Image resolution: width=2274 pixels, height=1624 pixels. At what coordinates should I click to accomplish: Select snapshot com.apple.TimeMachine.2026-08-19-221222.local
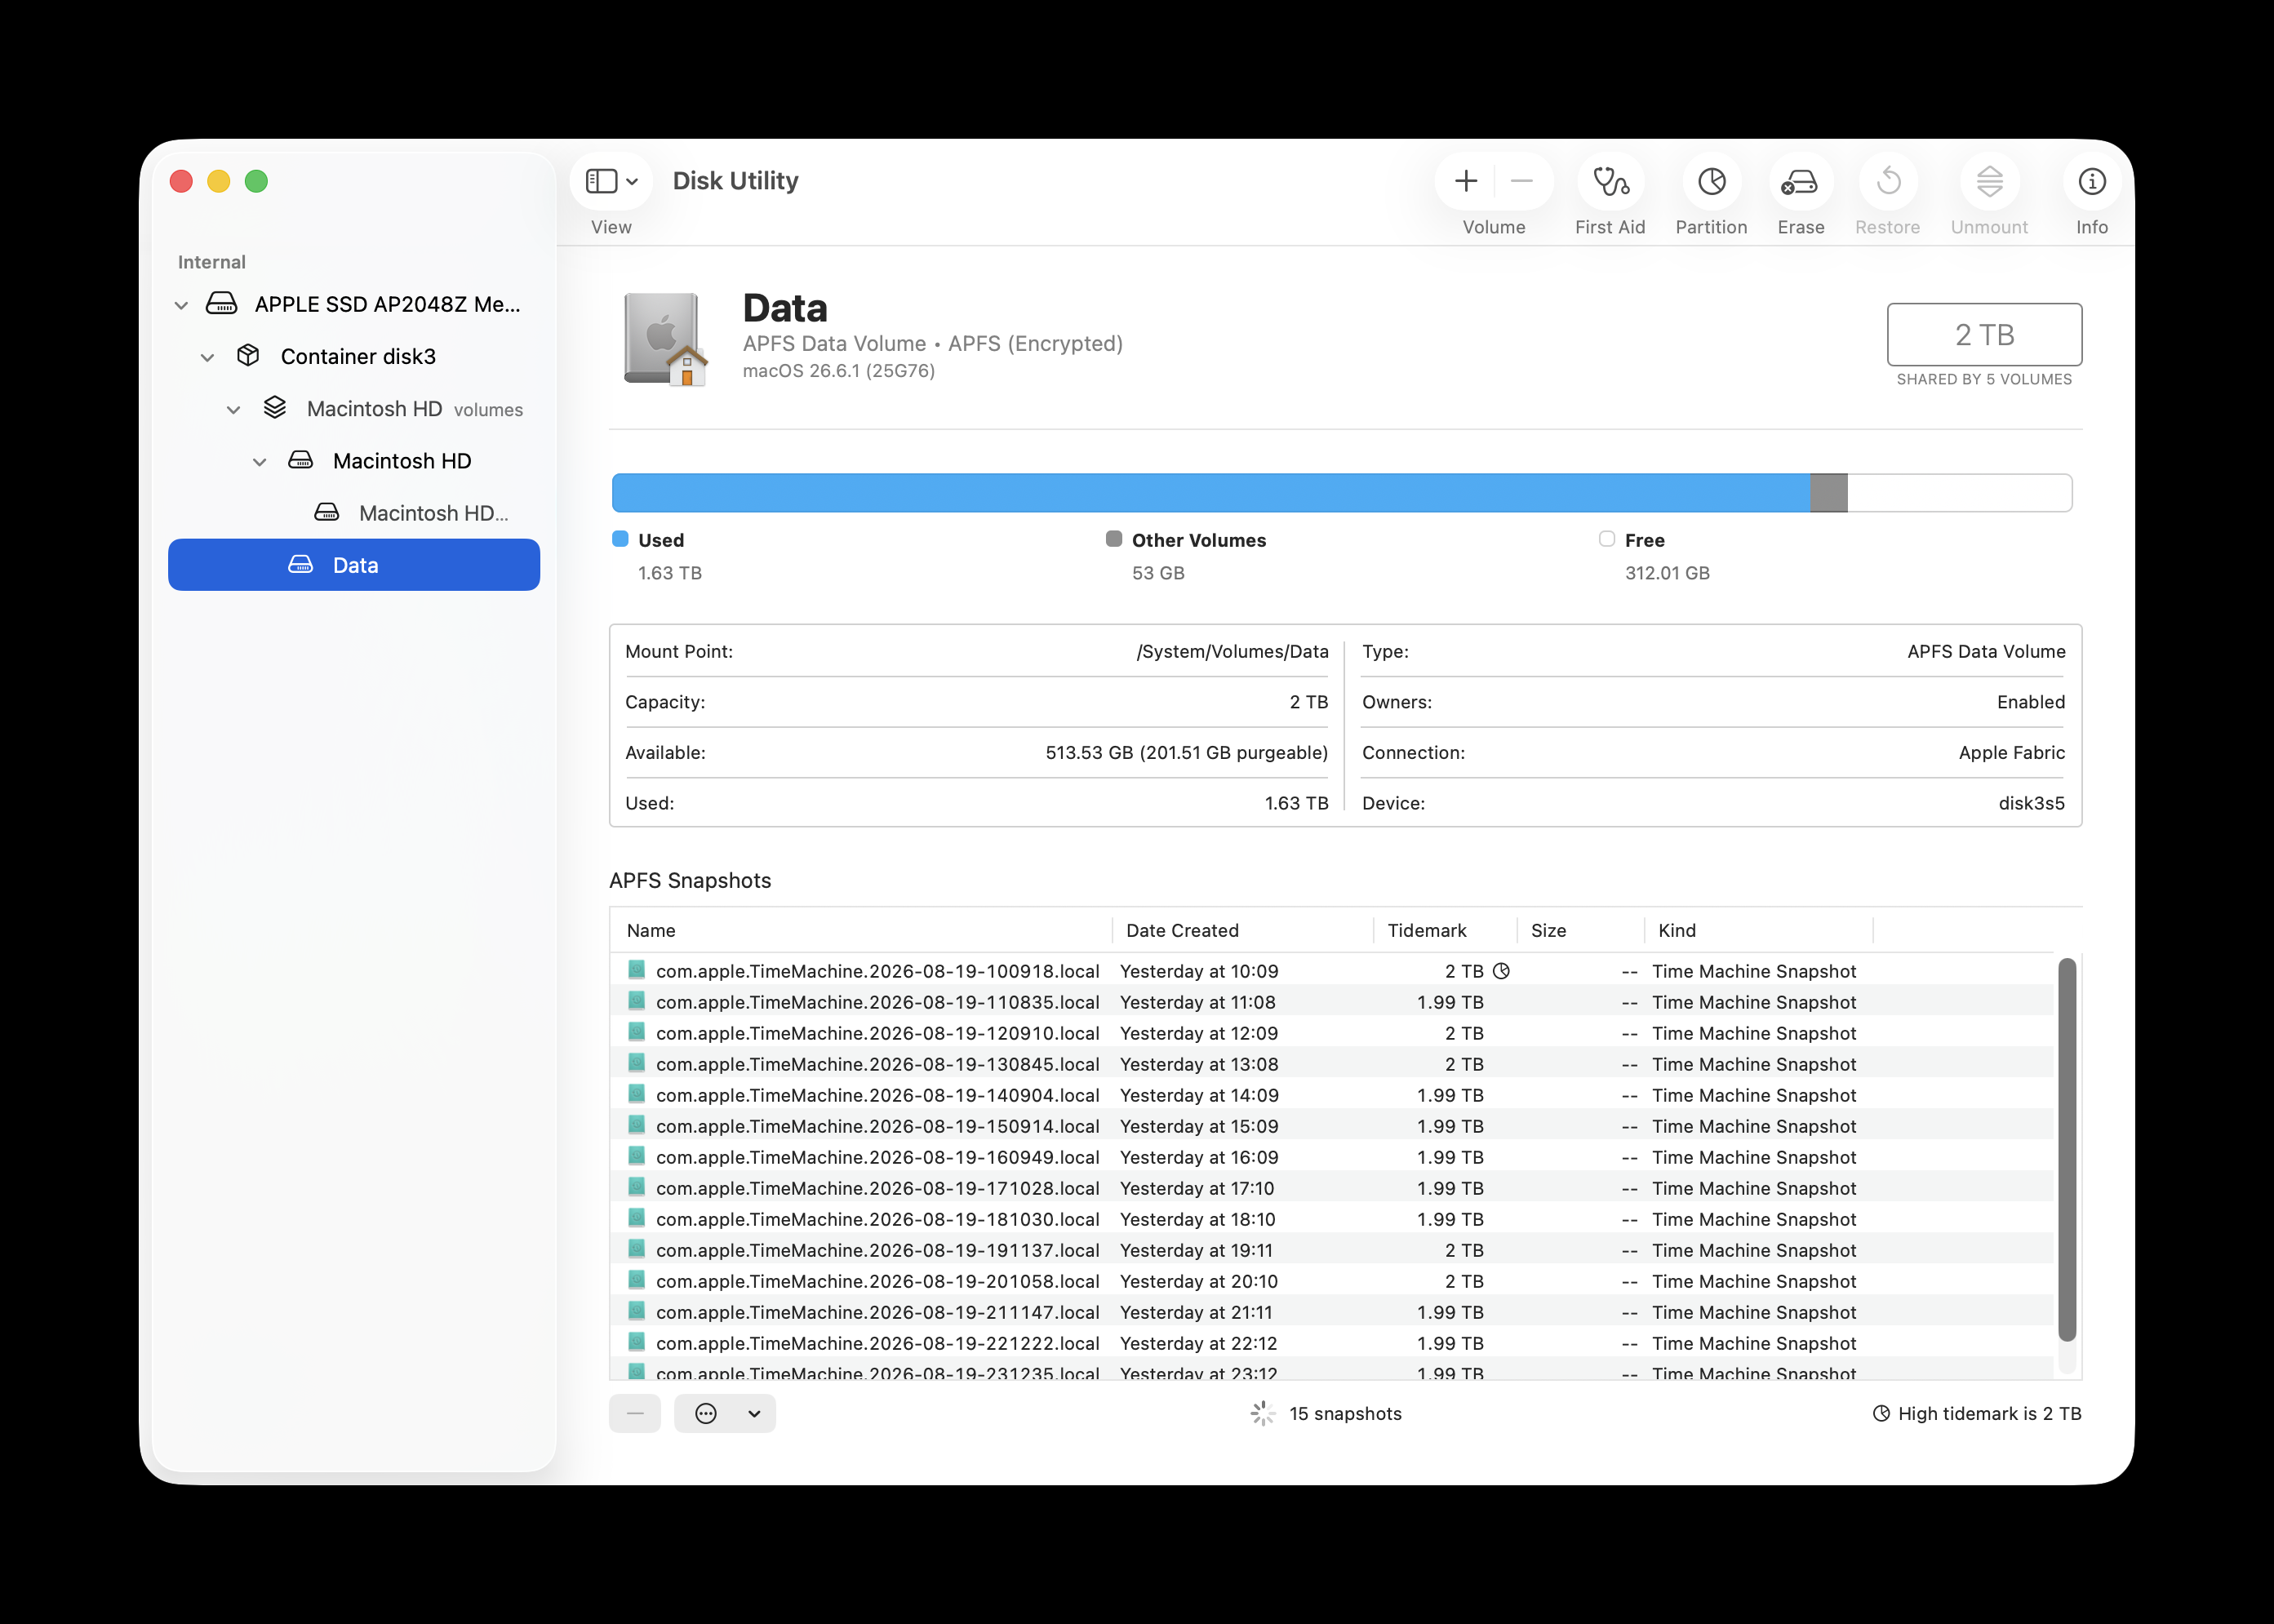[x=1332, y=1343]
